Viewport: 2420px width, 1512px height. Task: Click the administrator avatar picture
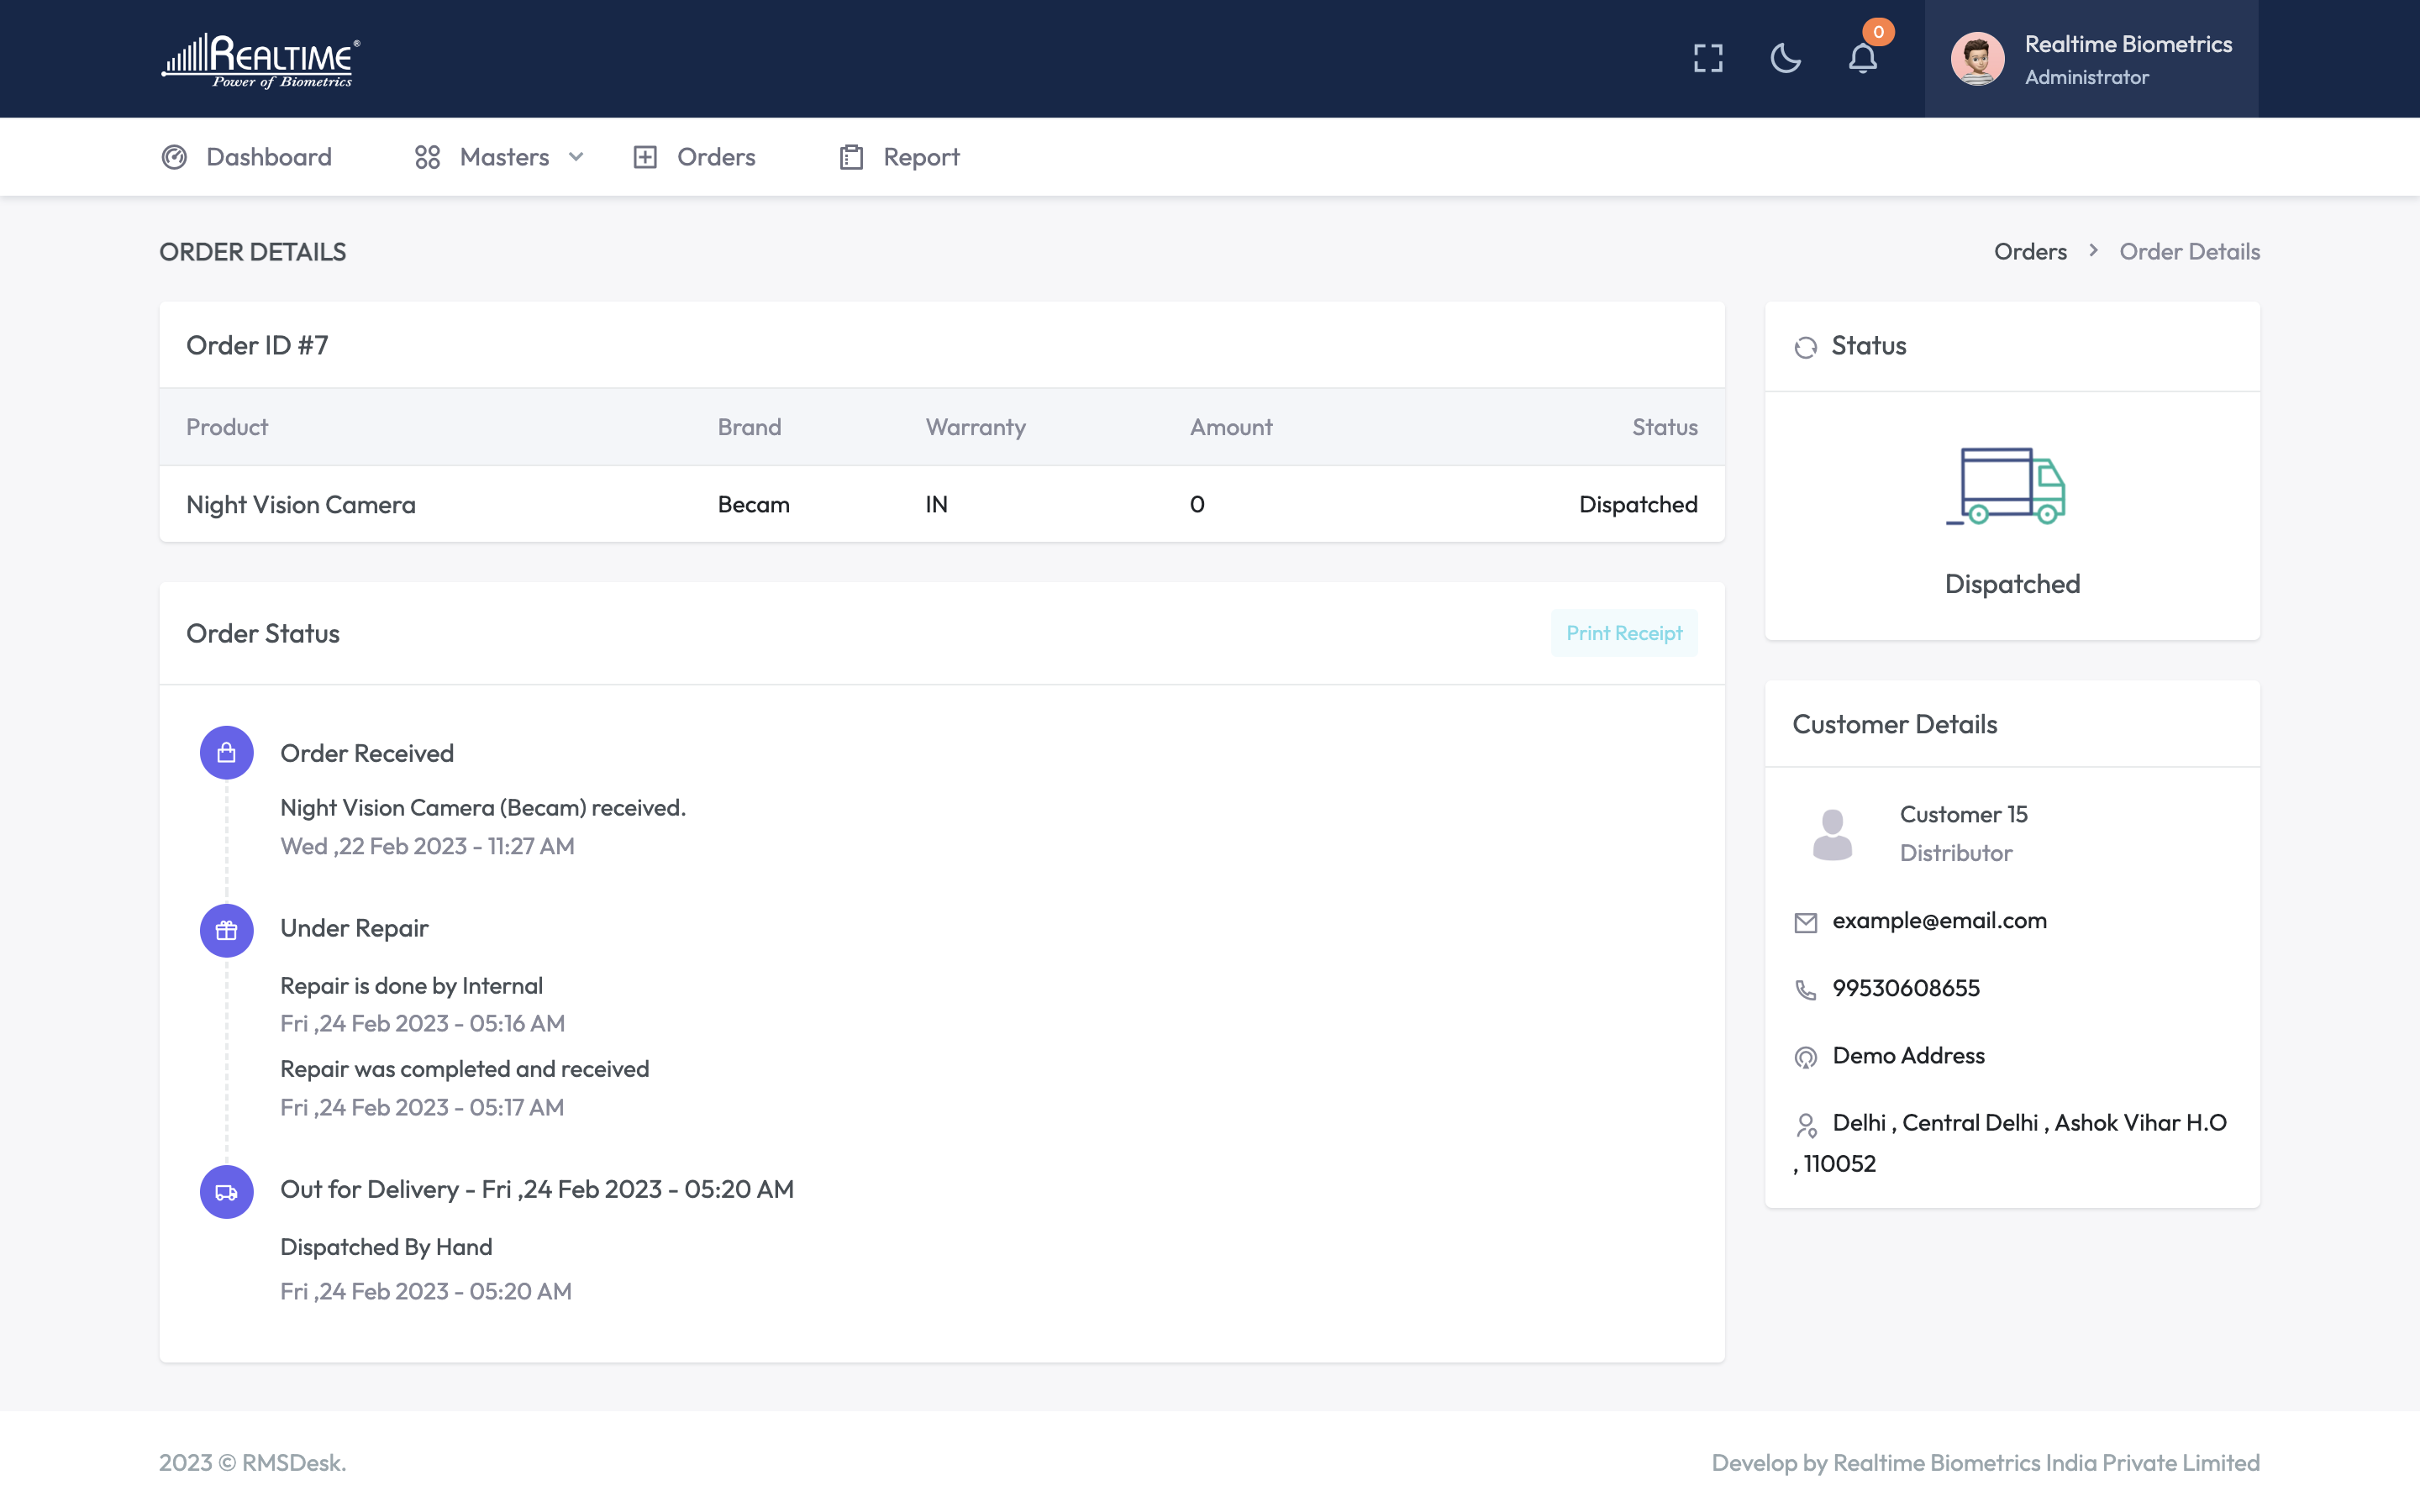pyautogui.click(x=1977, y=59)
